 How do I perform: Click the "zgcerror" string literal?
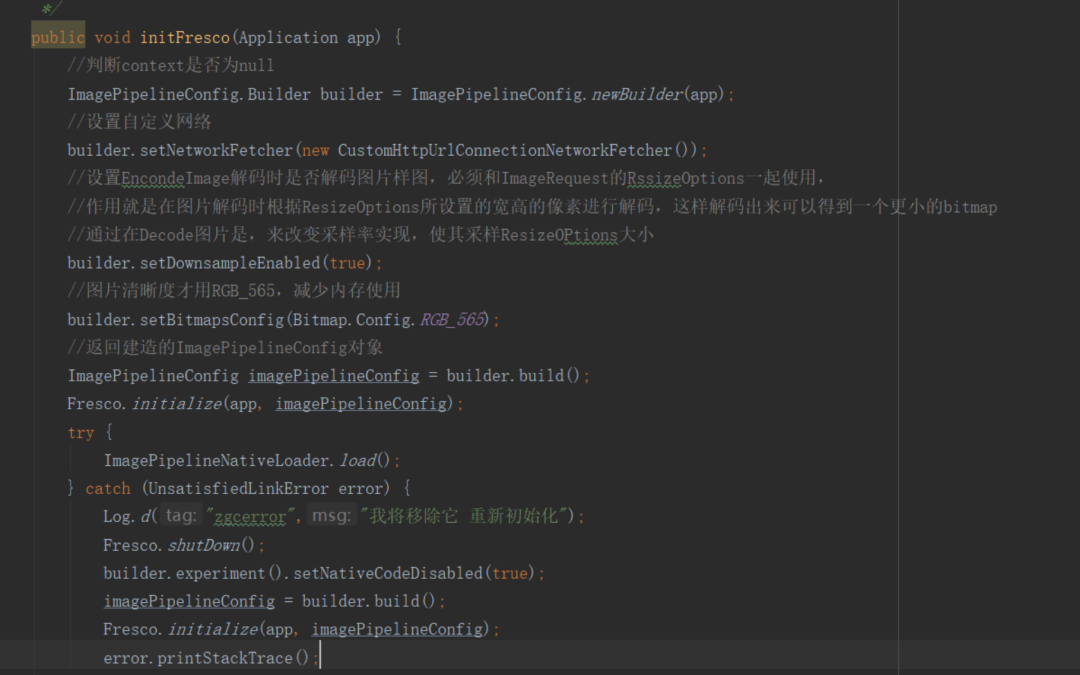click(251, 517)
